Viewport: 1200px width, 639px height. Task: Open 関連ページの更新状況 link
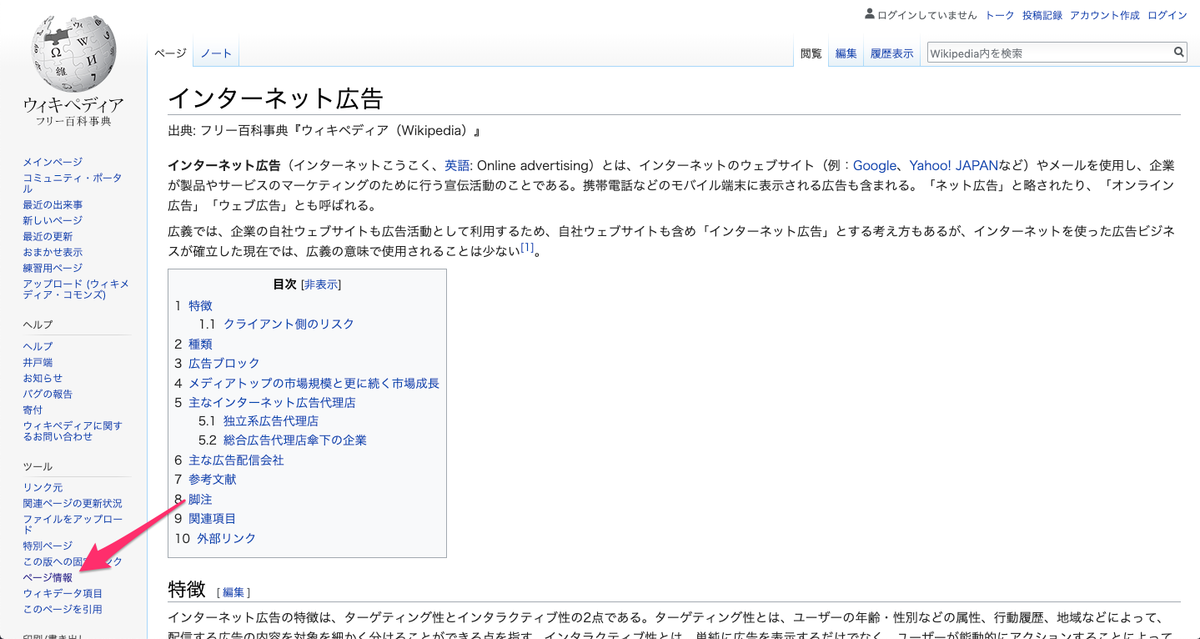point(72,503)
